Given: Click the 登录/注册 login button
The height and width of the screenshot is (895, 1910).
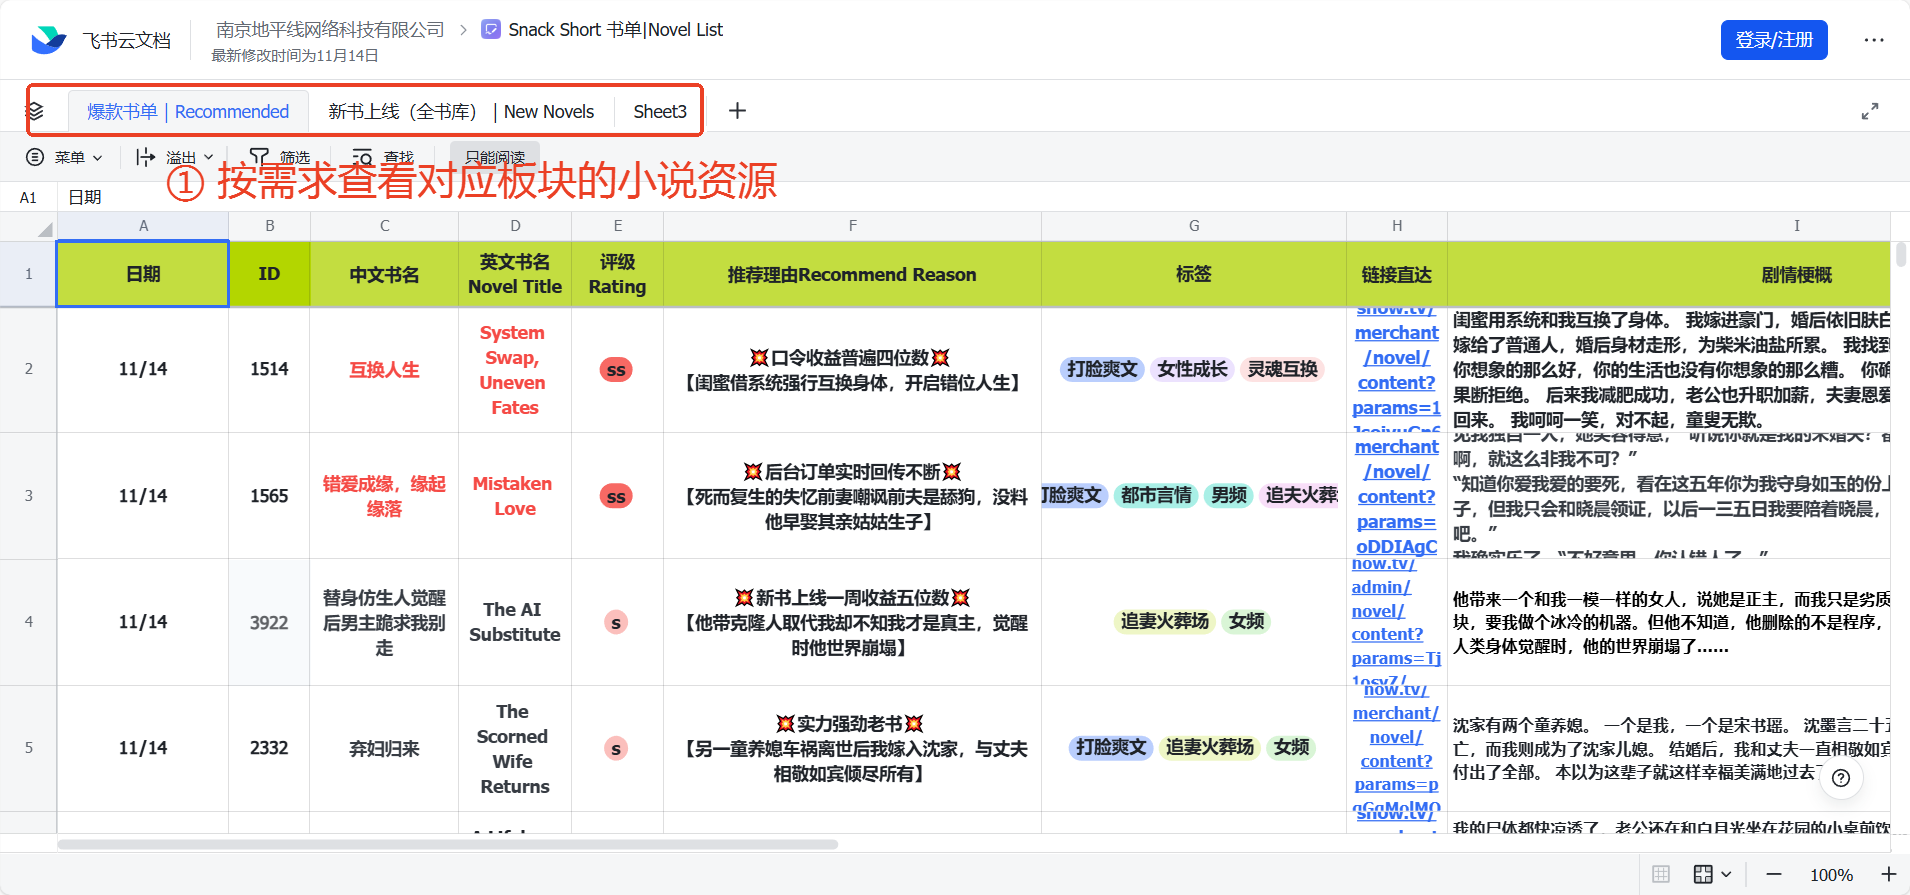Looking at the screenshot, I should (x=1773, y=40).
